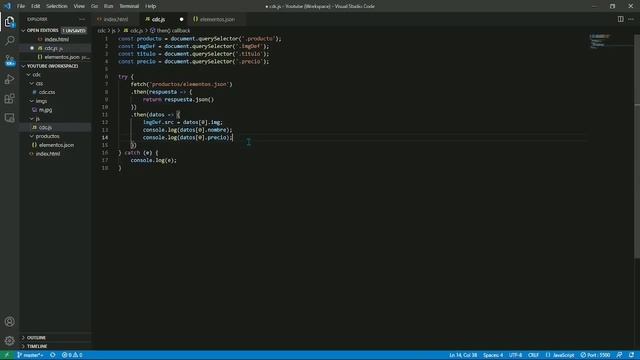Open the Help menu

click(x=151, y=6)
